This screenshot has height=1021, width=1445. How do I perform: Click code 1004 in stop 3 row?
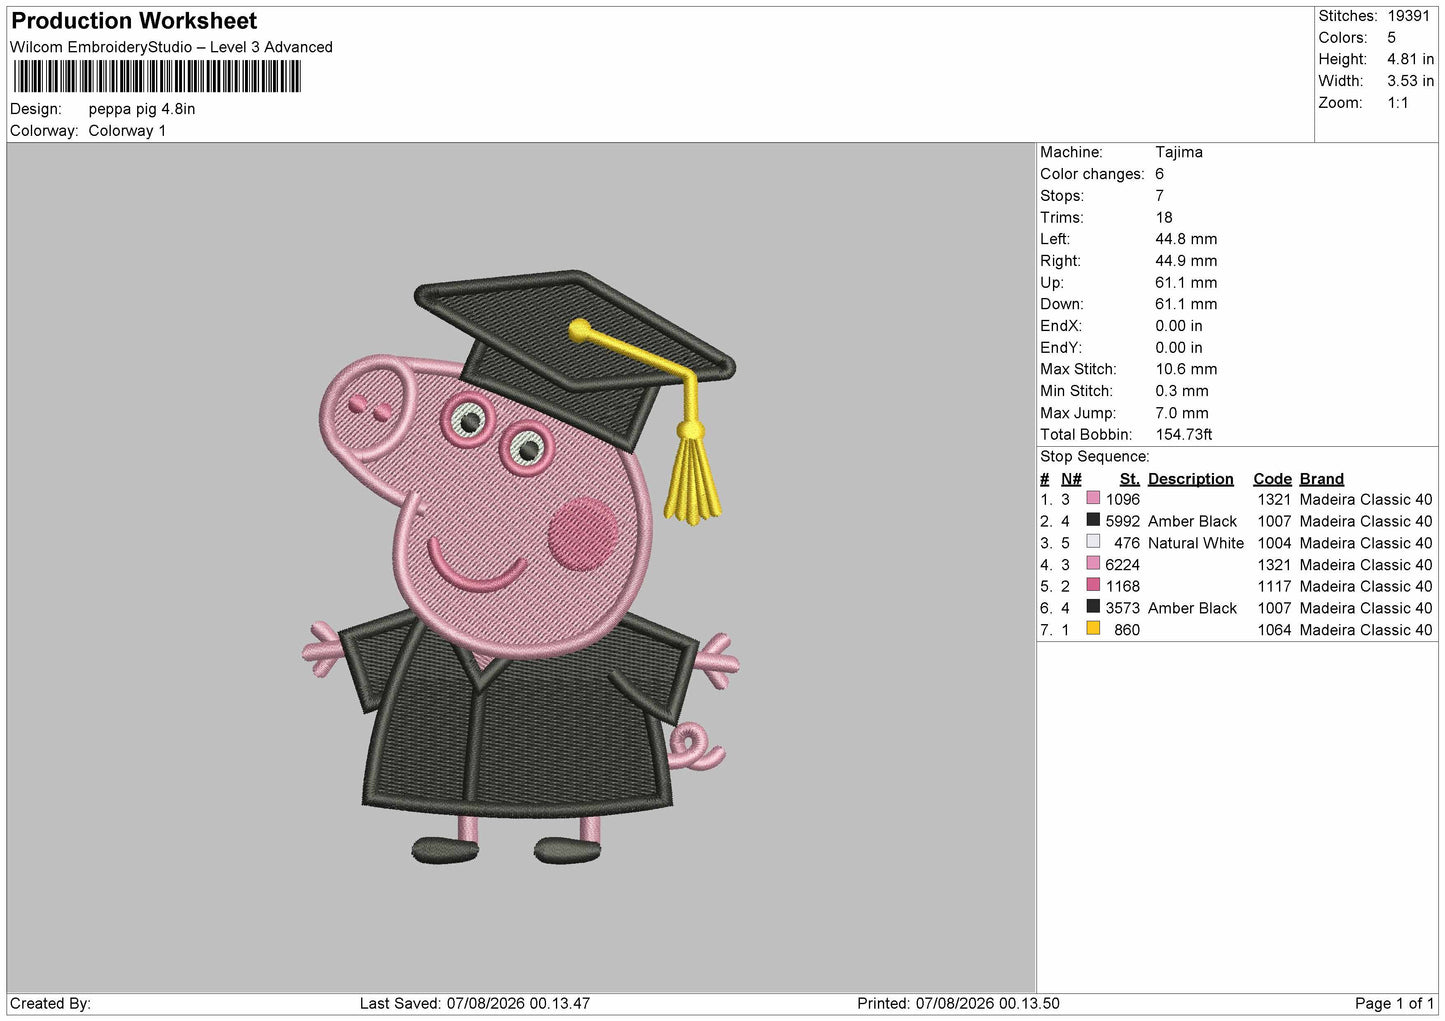1274,543
